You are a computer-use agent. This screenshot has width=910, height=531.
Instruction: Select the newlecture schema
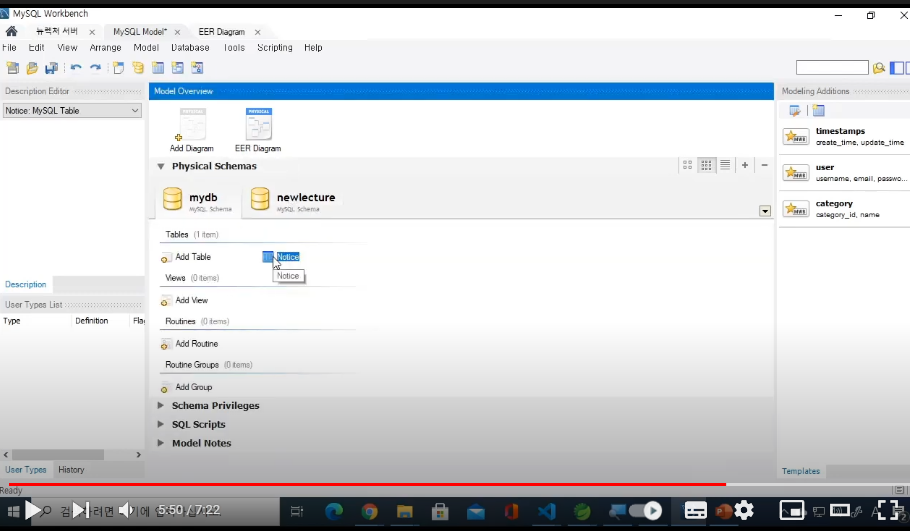click(293, 199)
